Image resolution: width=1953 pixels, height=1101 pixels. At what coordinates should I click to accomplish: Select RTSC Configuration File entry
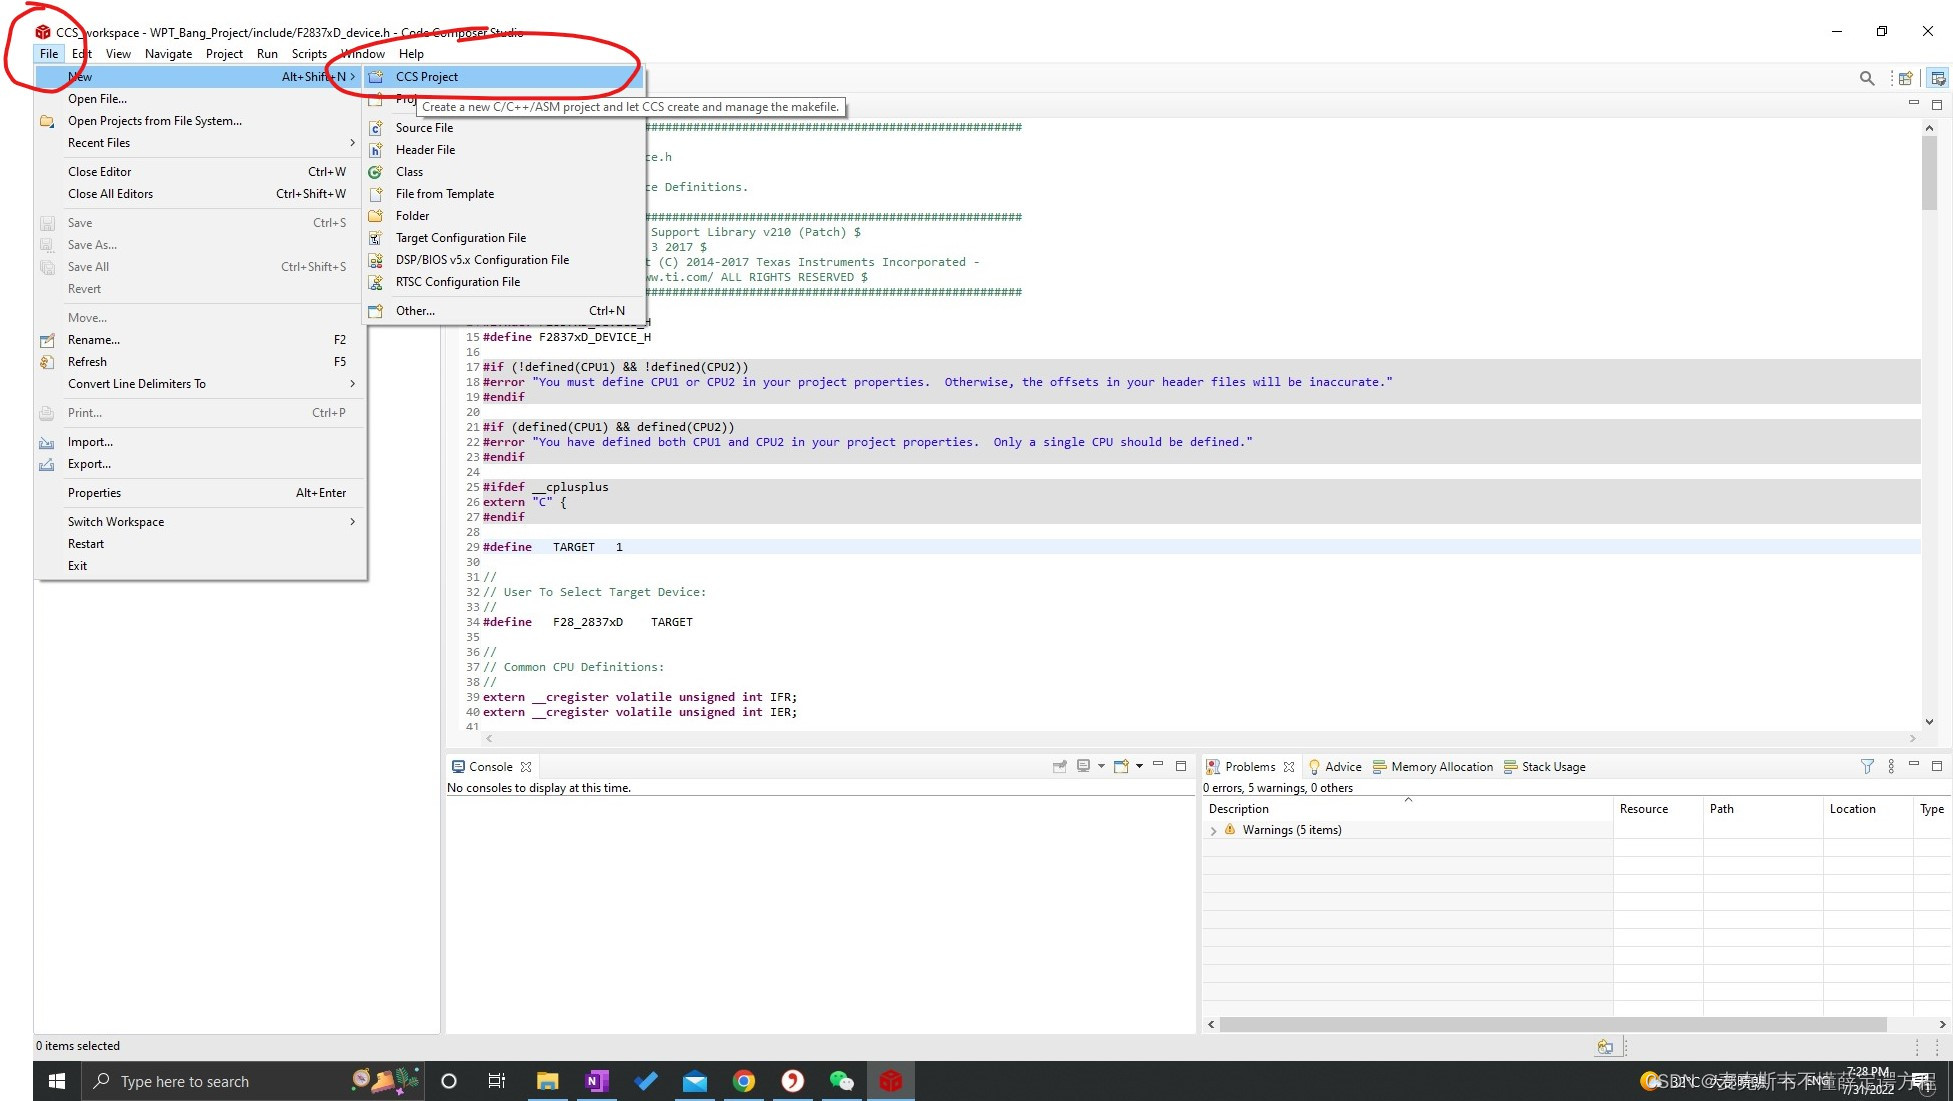(503, 282)
